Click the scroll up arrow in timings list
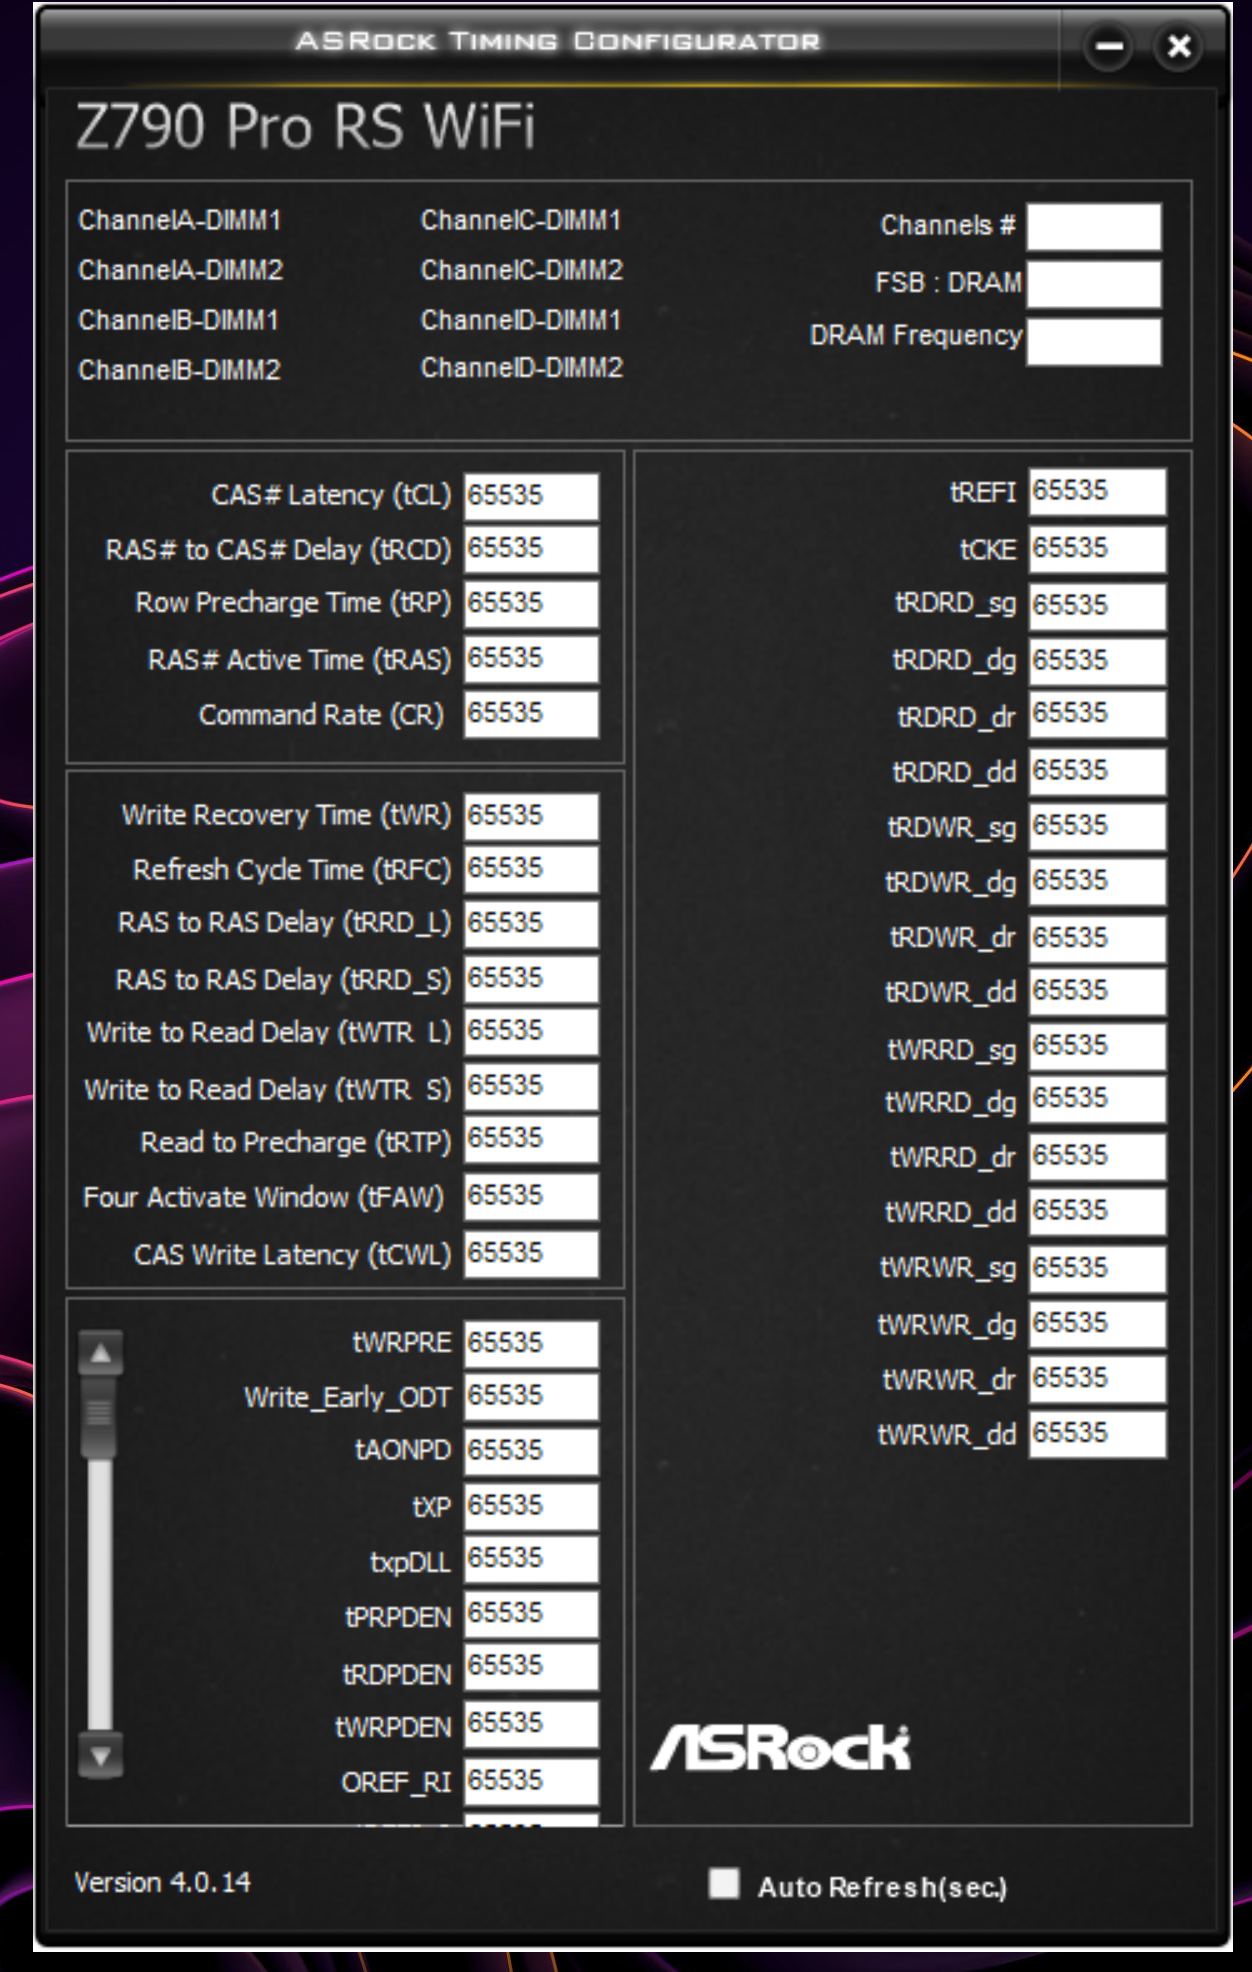 101,1353
